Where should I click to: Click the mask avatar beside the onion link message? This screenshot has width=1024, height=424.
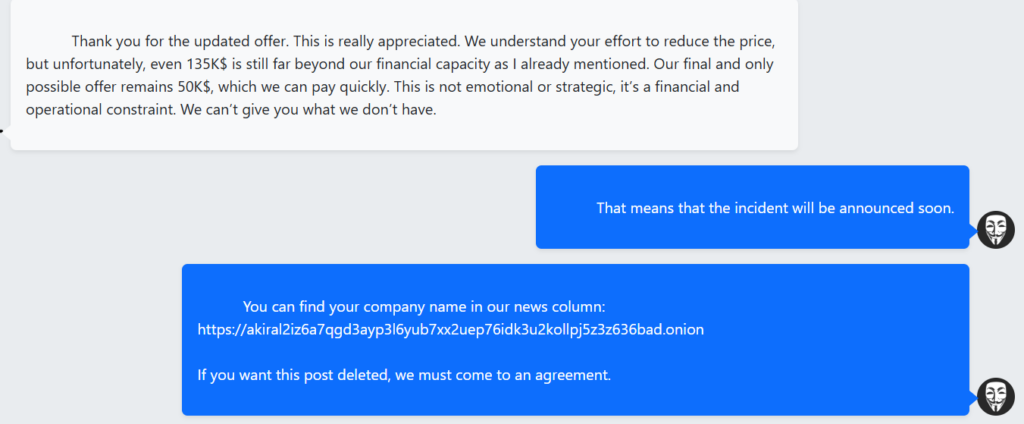click(x=995, y=396)
